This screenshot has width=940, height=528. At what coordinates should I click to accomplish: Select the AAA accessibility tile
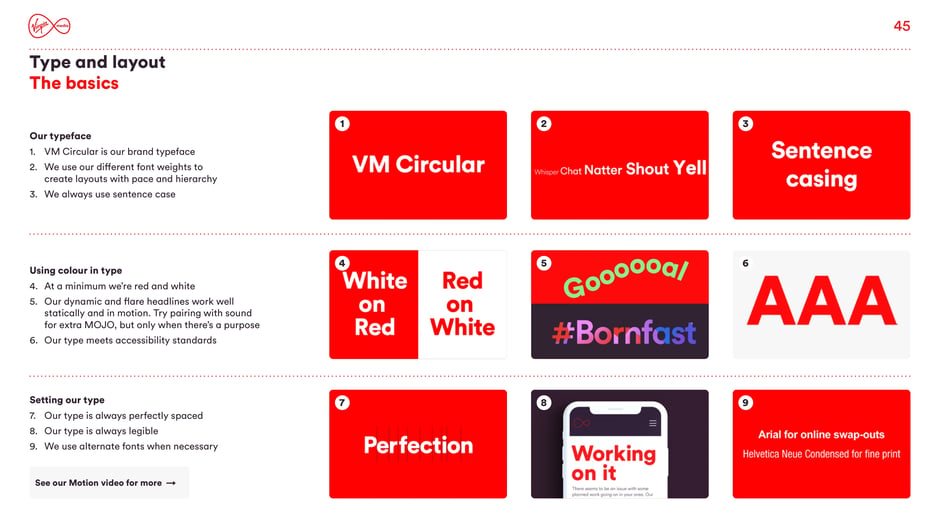821,304
